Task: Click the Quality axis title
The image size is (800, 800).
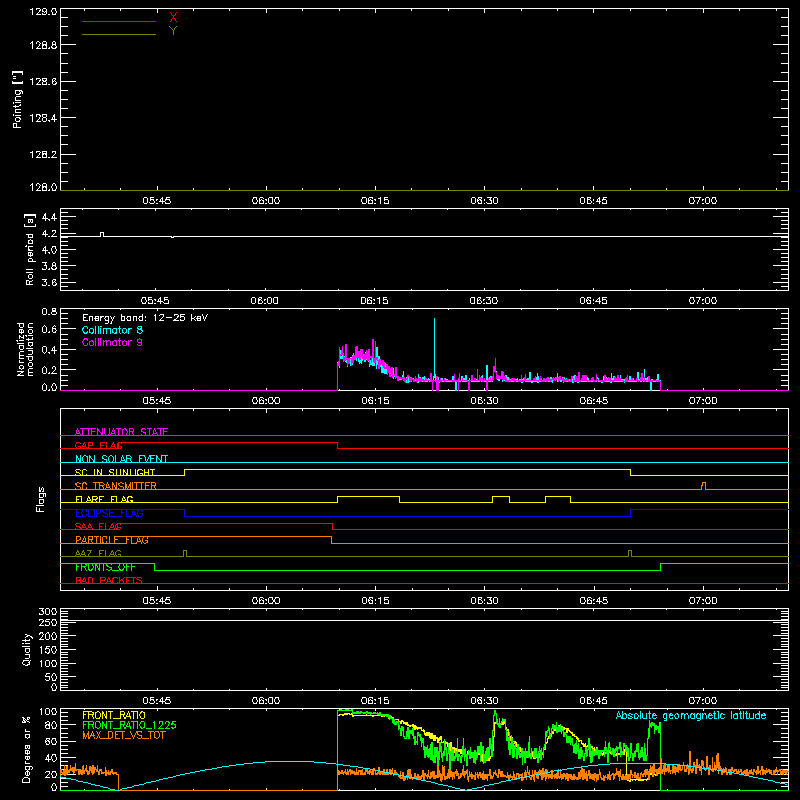Action: point(27,649)
